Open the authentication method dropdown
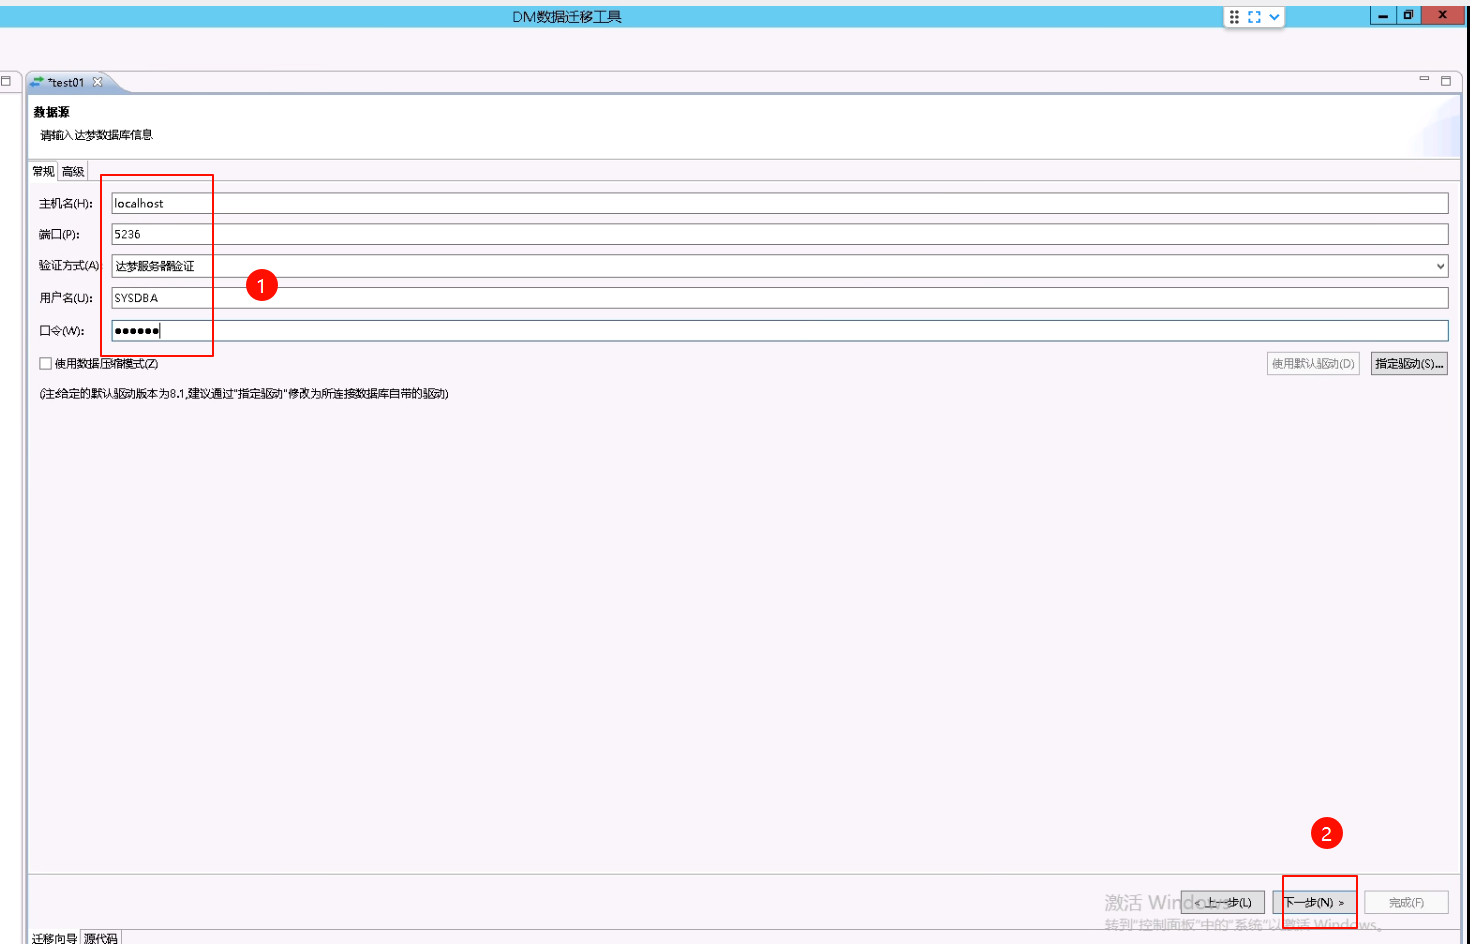Image resolution: width=1470 pixels, height=944 pixels. click(x=1440, y=266)
